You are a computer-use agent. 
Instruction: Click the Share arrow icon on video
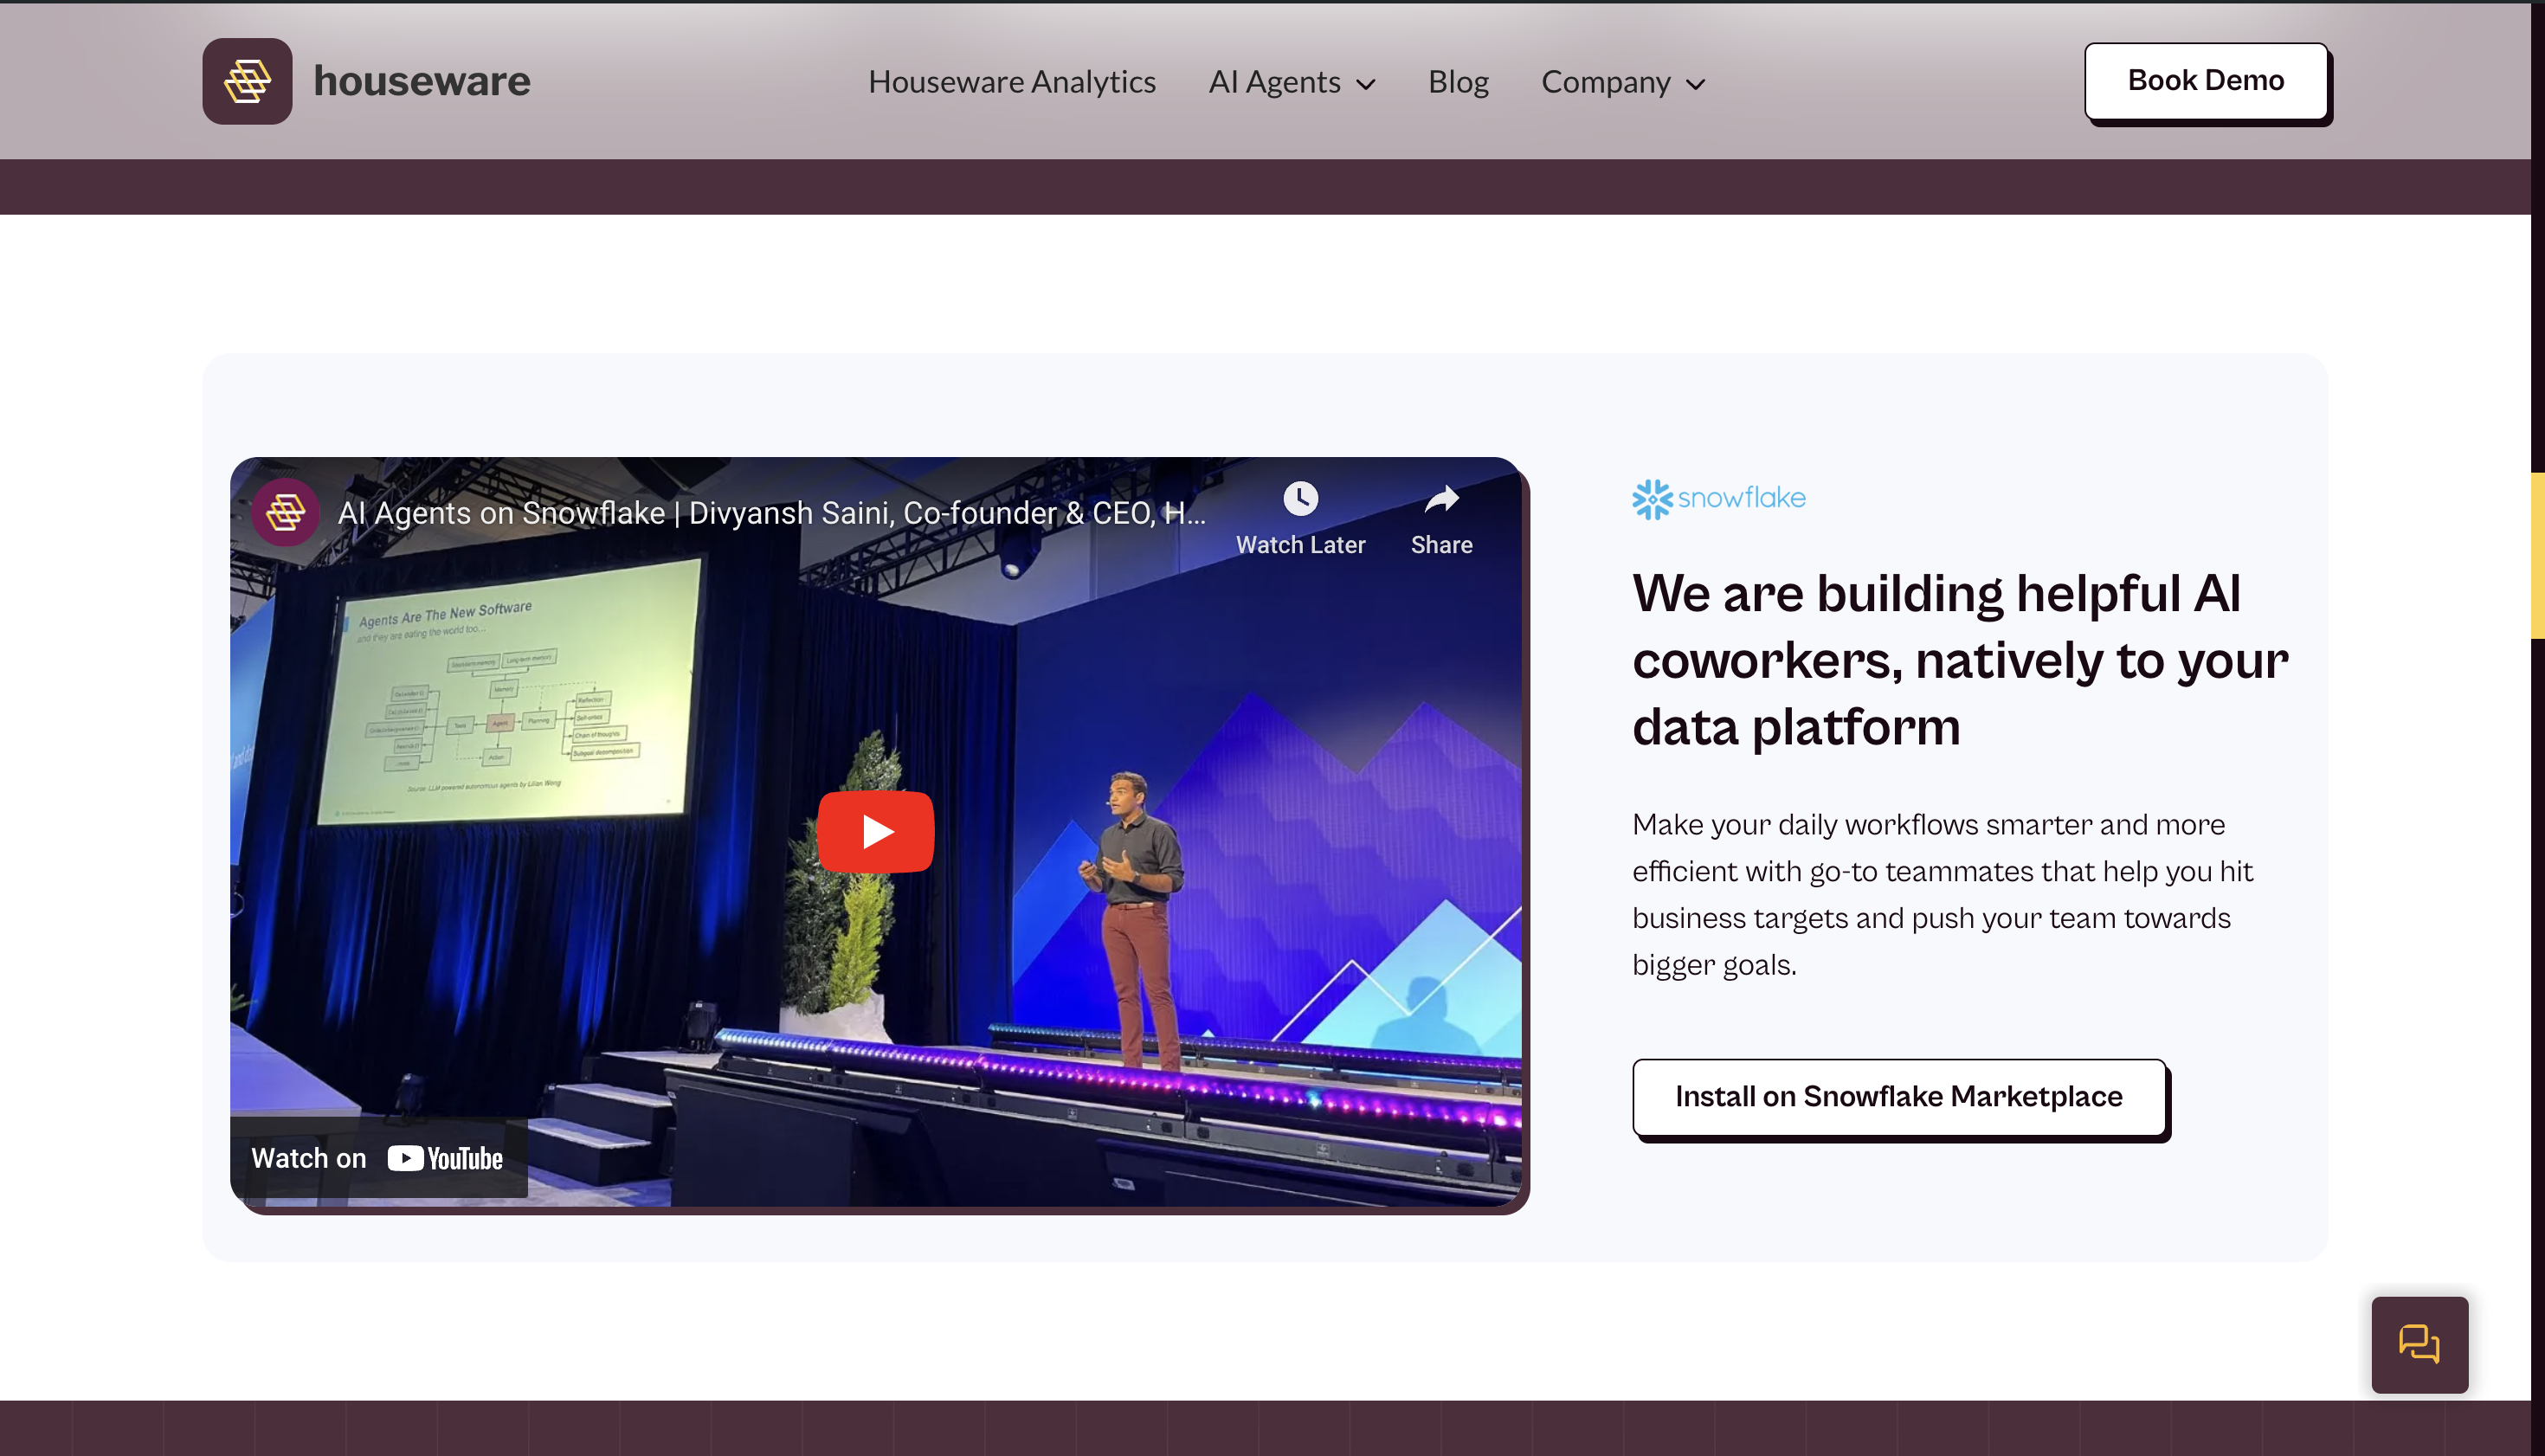tap(1441, 498)
